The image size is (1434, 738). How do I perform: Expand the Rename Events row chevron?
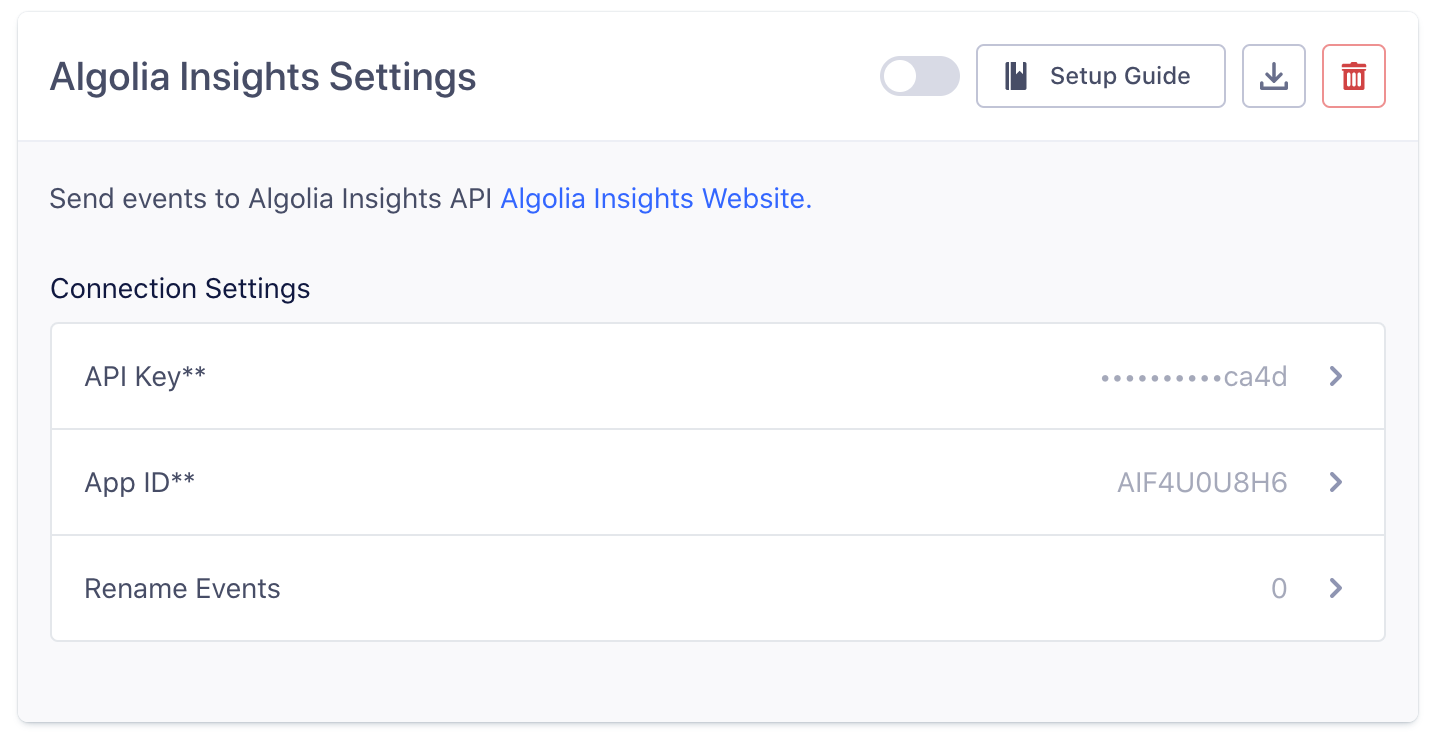(1335, 588)
